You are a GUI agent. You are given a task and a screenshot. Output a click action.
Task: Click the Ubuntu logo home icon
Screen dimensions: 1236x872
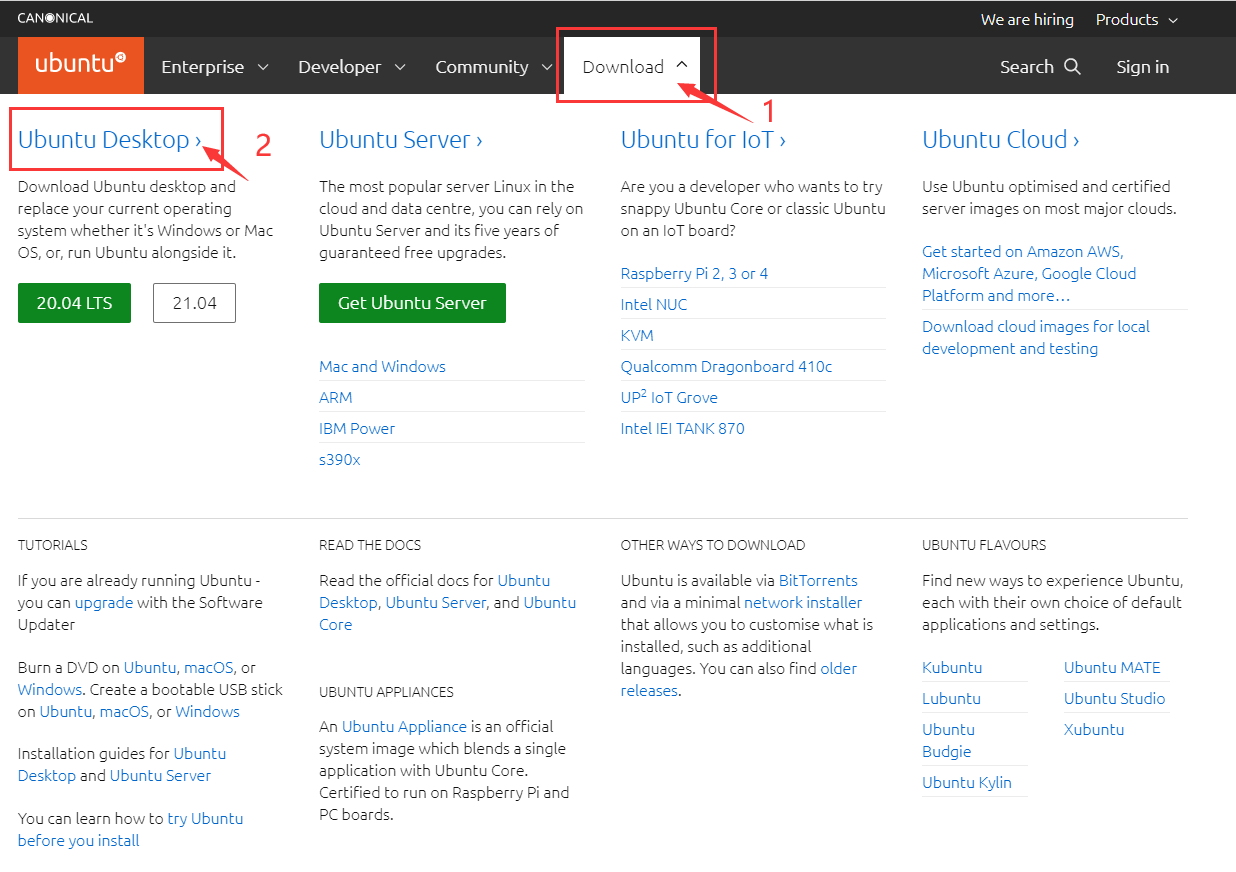81,66
